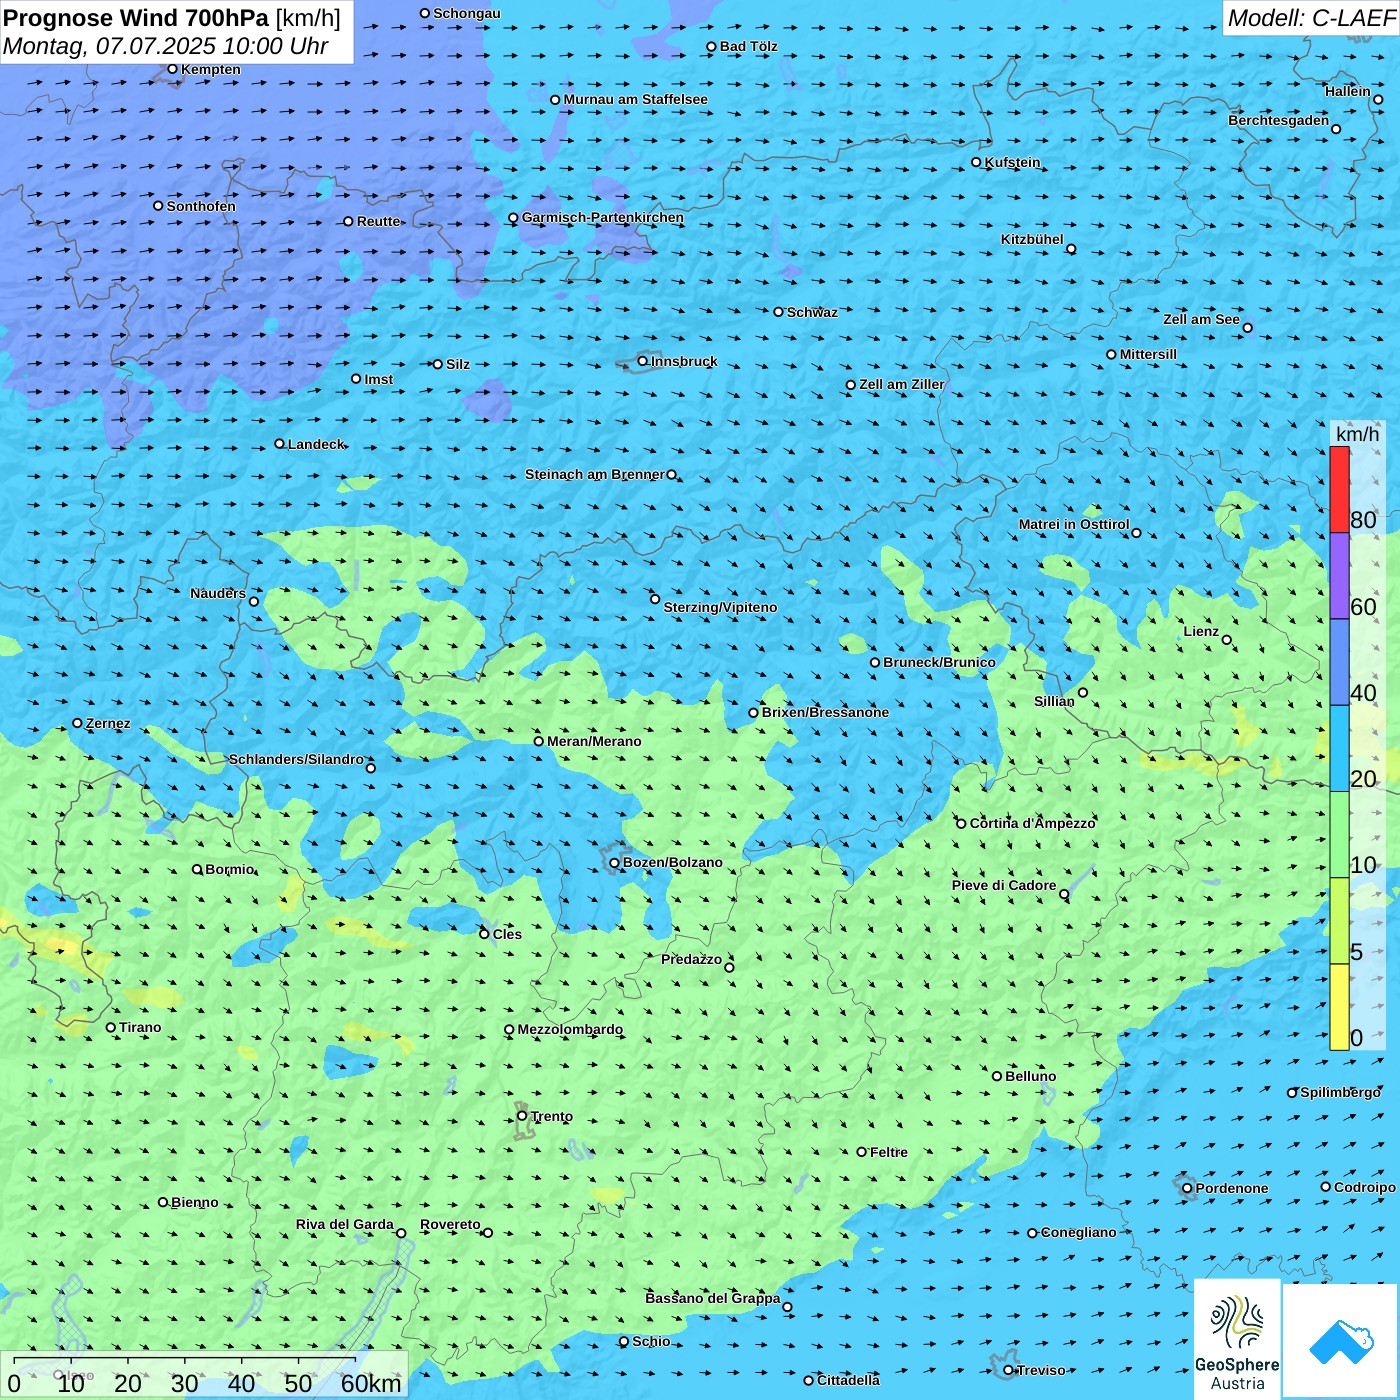This screenshot has width=1400, height=1400.
Task: Click the green 10–20 km/h legend band
Action: 1339,834
